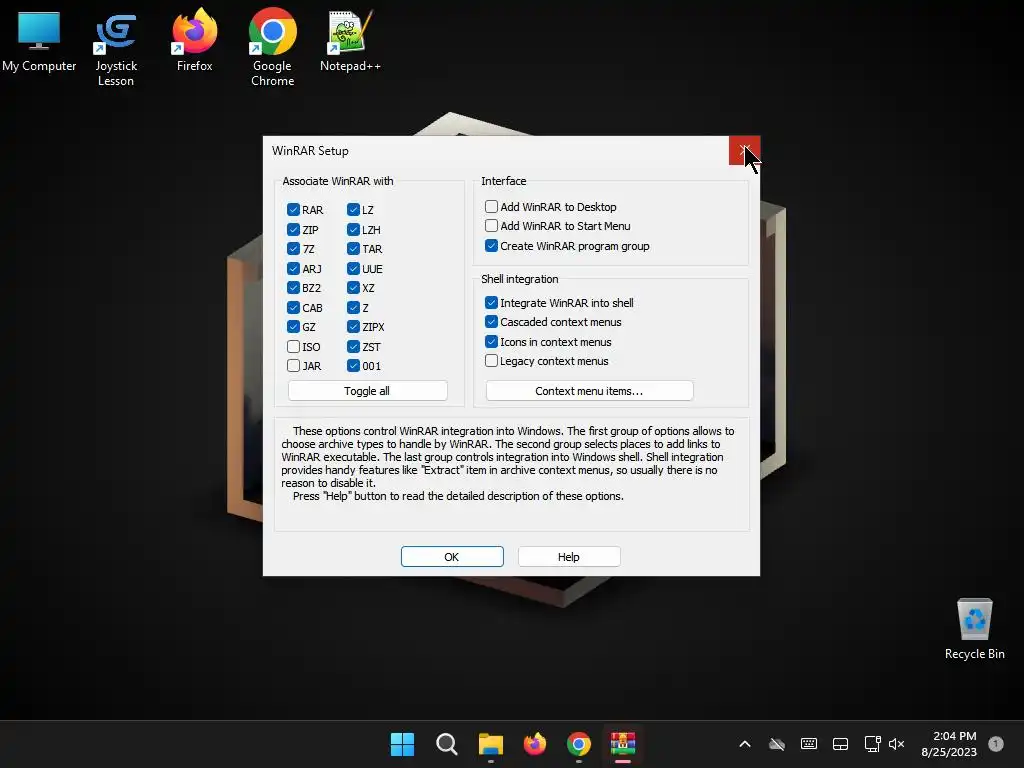Close the WinRAR Setup dialog
1024x768 pixels.
pos(744,151)
